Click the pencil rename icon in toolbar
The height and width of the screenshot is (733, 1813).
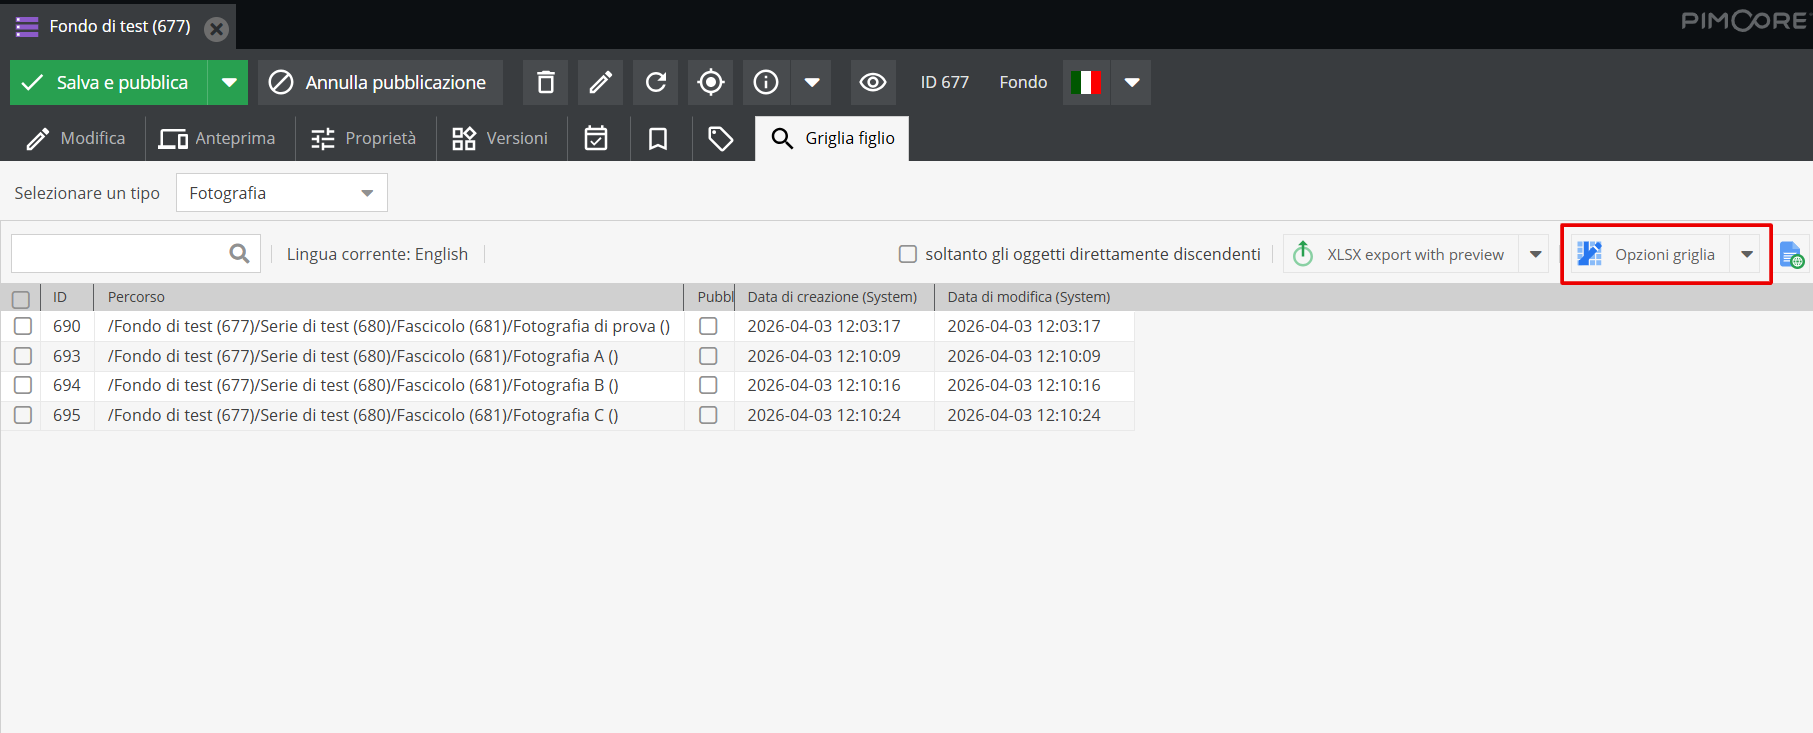pyautogui.click(x=600, y=82)
